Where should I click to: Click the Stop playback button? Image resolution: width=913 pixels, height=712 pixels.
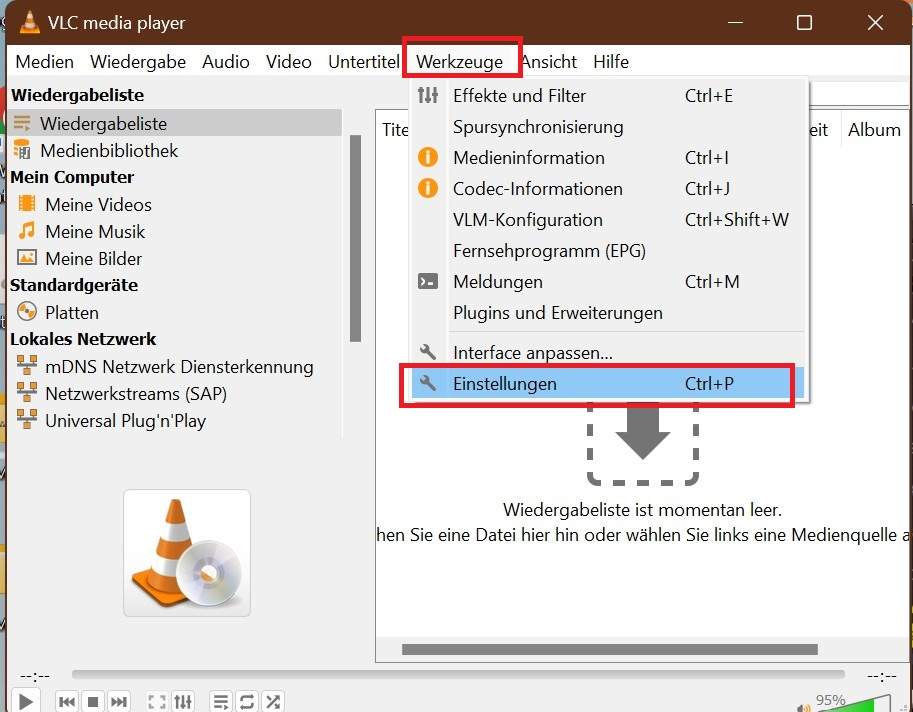(92, 702)
